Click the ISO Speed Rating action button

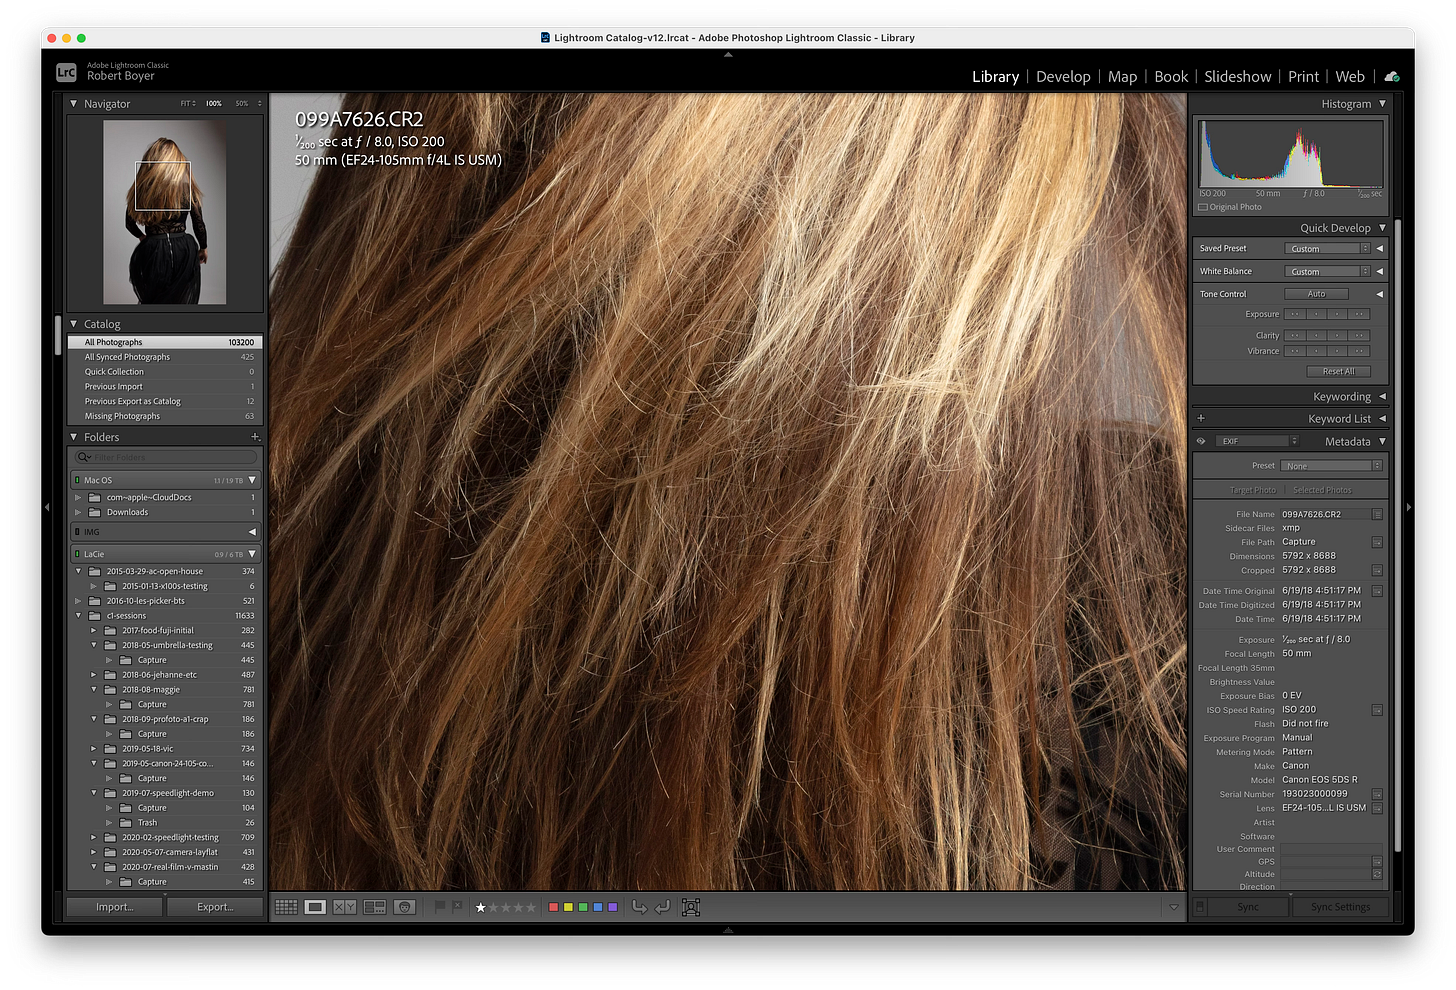pos(1377,710)
